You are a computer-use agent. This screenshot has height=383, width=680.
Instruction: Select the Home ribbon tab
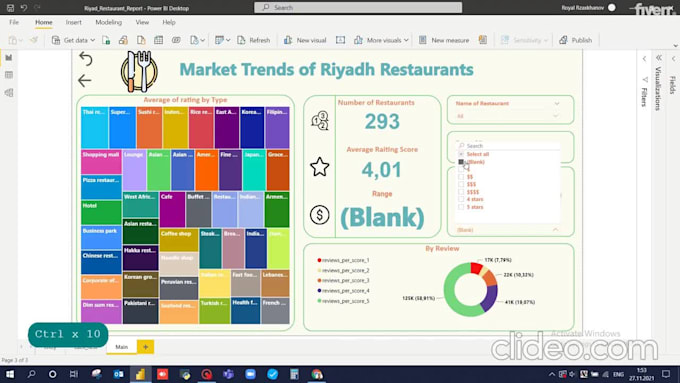[x=44, y=22]
